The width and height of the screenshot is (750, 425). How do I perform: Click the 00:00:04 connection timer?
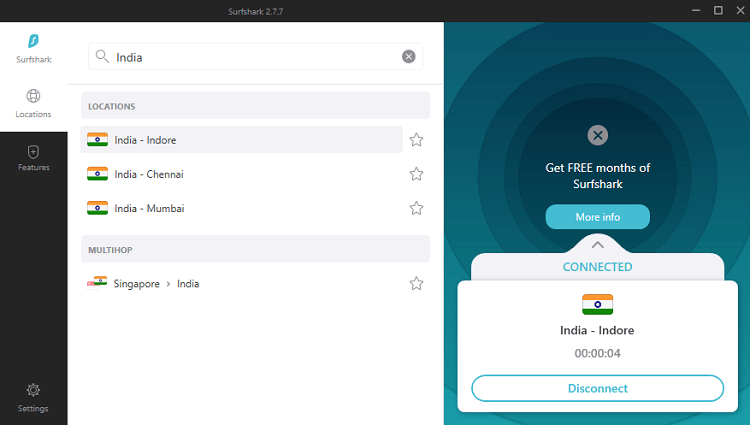597,353
